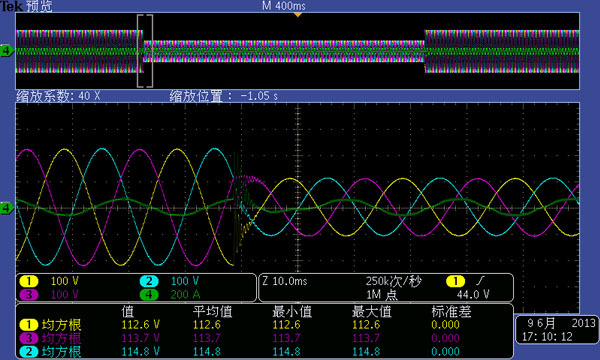This screenshot has width=600, height=360.
Task: Click the trigger source channel 1 icon
Action: 455,281
